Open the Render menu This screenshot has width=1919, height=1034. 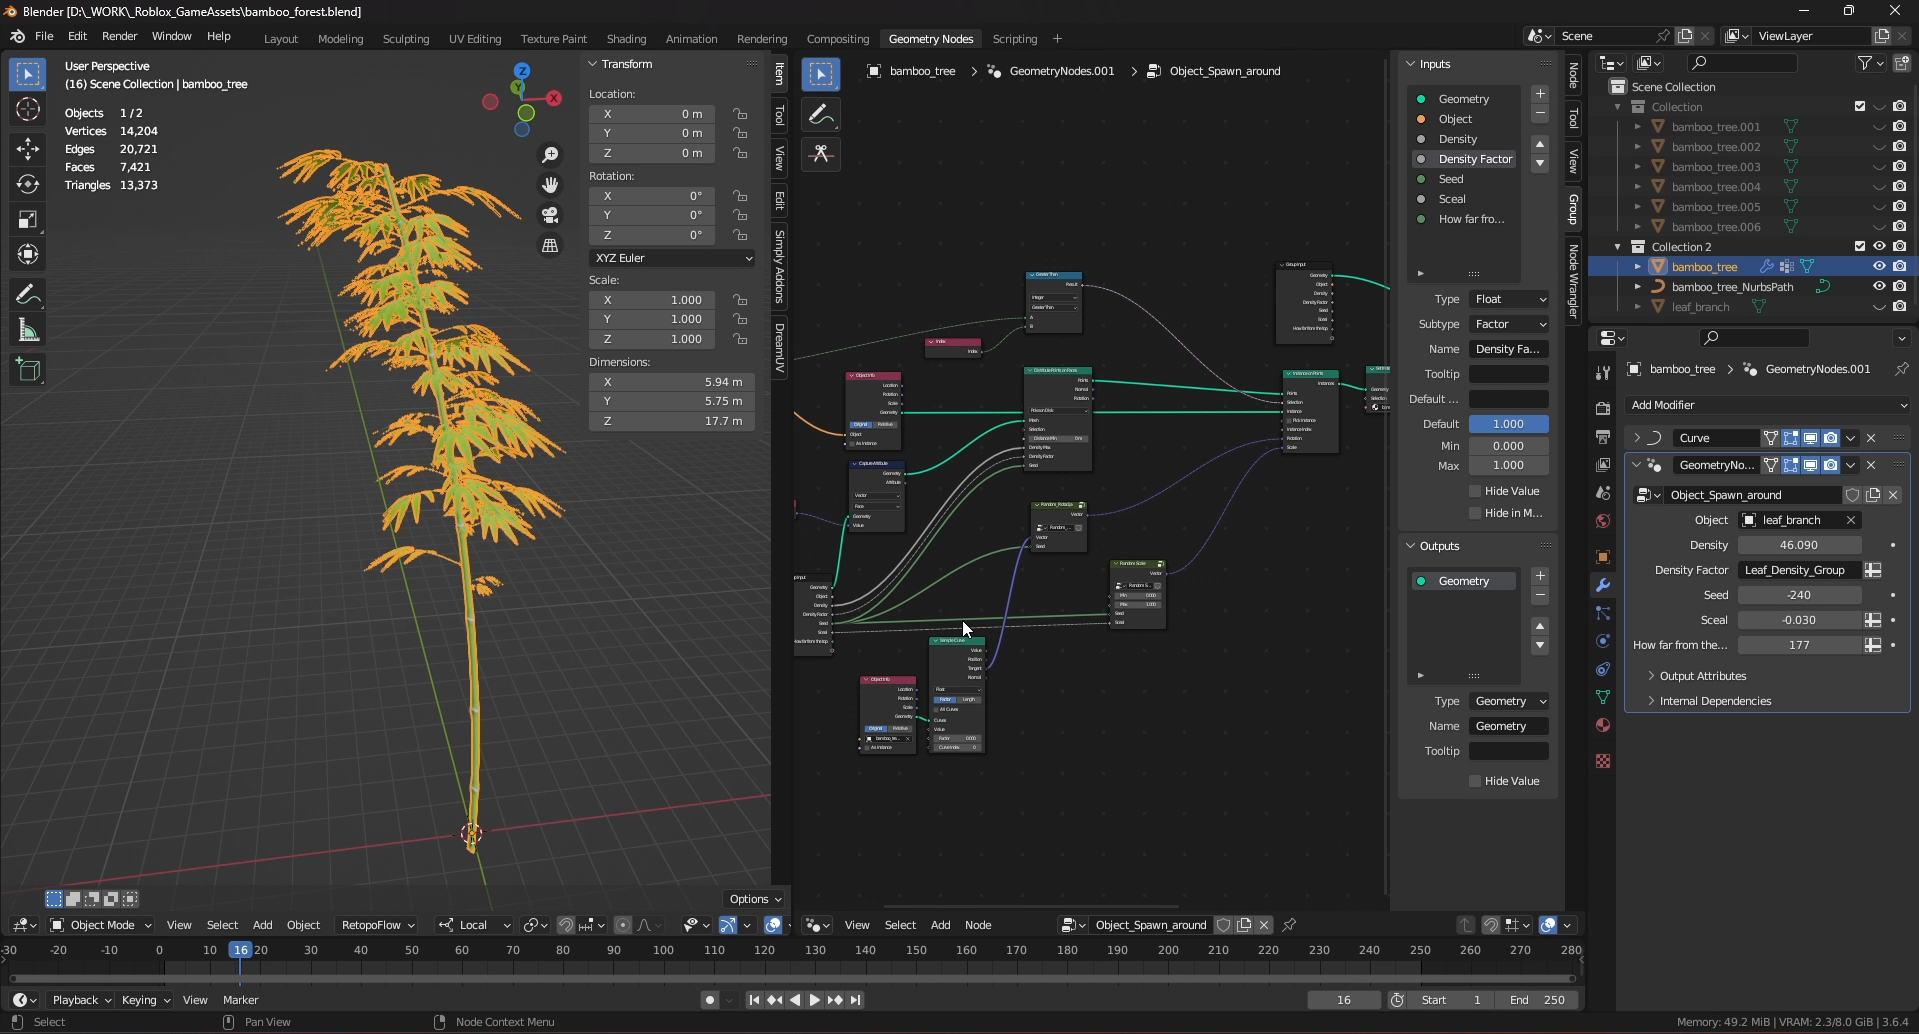[119, 36]
